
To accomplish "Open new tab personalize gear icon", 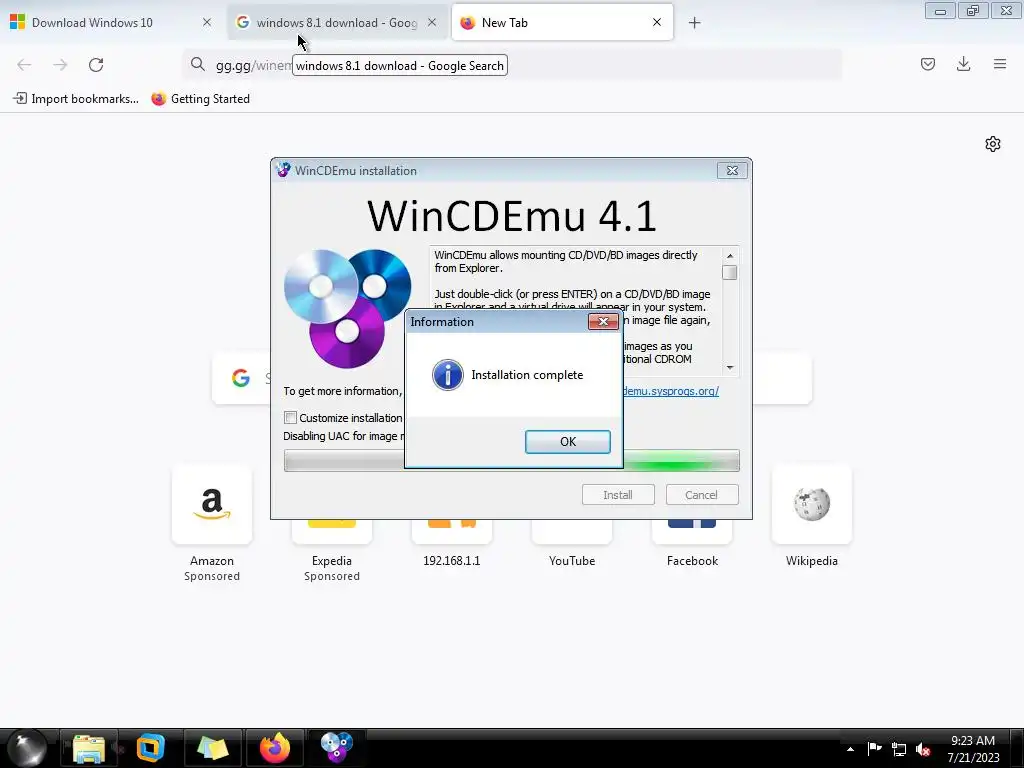I will (993, 144).
